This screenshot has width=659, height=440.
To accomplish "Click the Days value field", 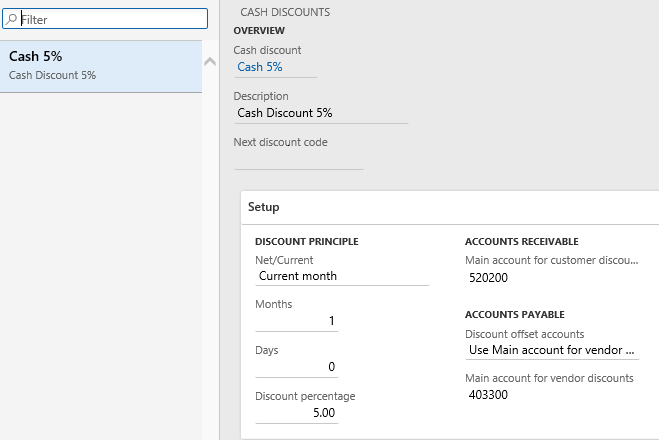I will [x=297, y=367].
